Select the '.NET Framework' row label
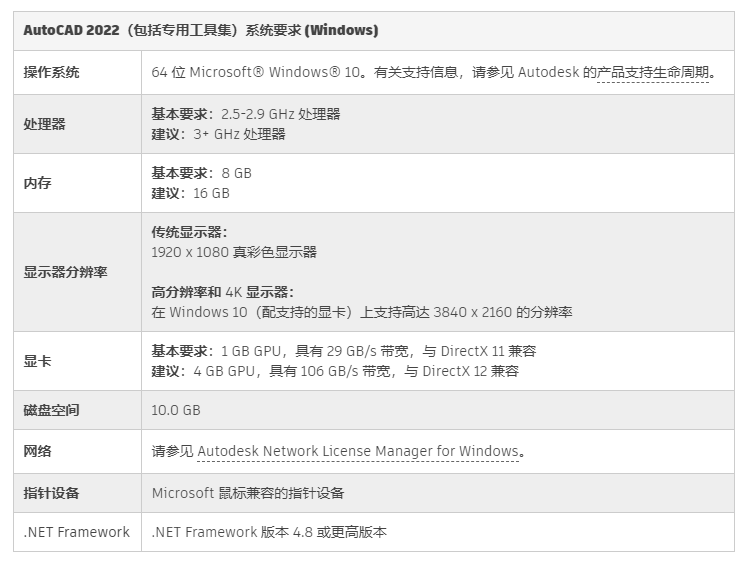 point(77,532)
